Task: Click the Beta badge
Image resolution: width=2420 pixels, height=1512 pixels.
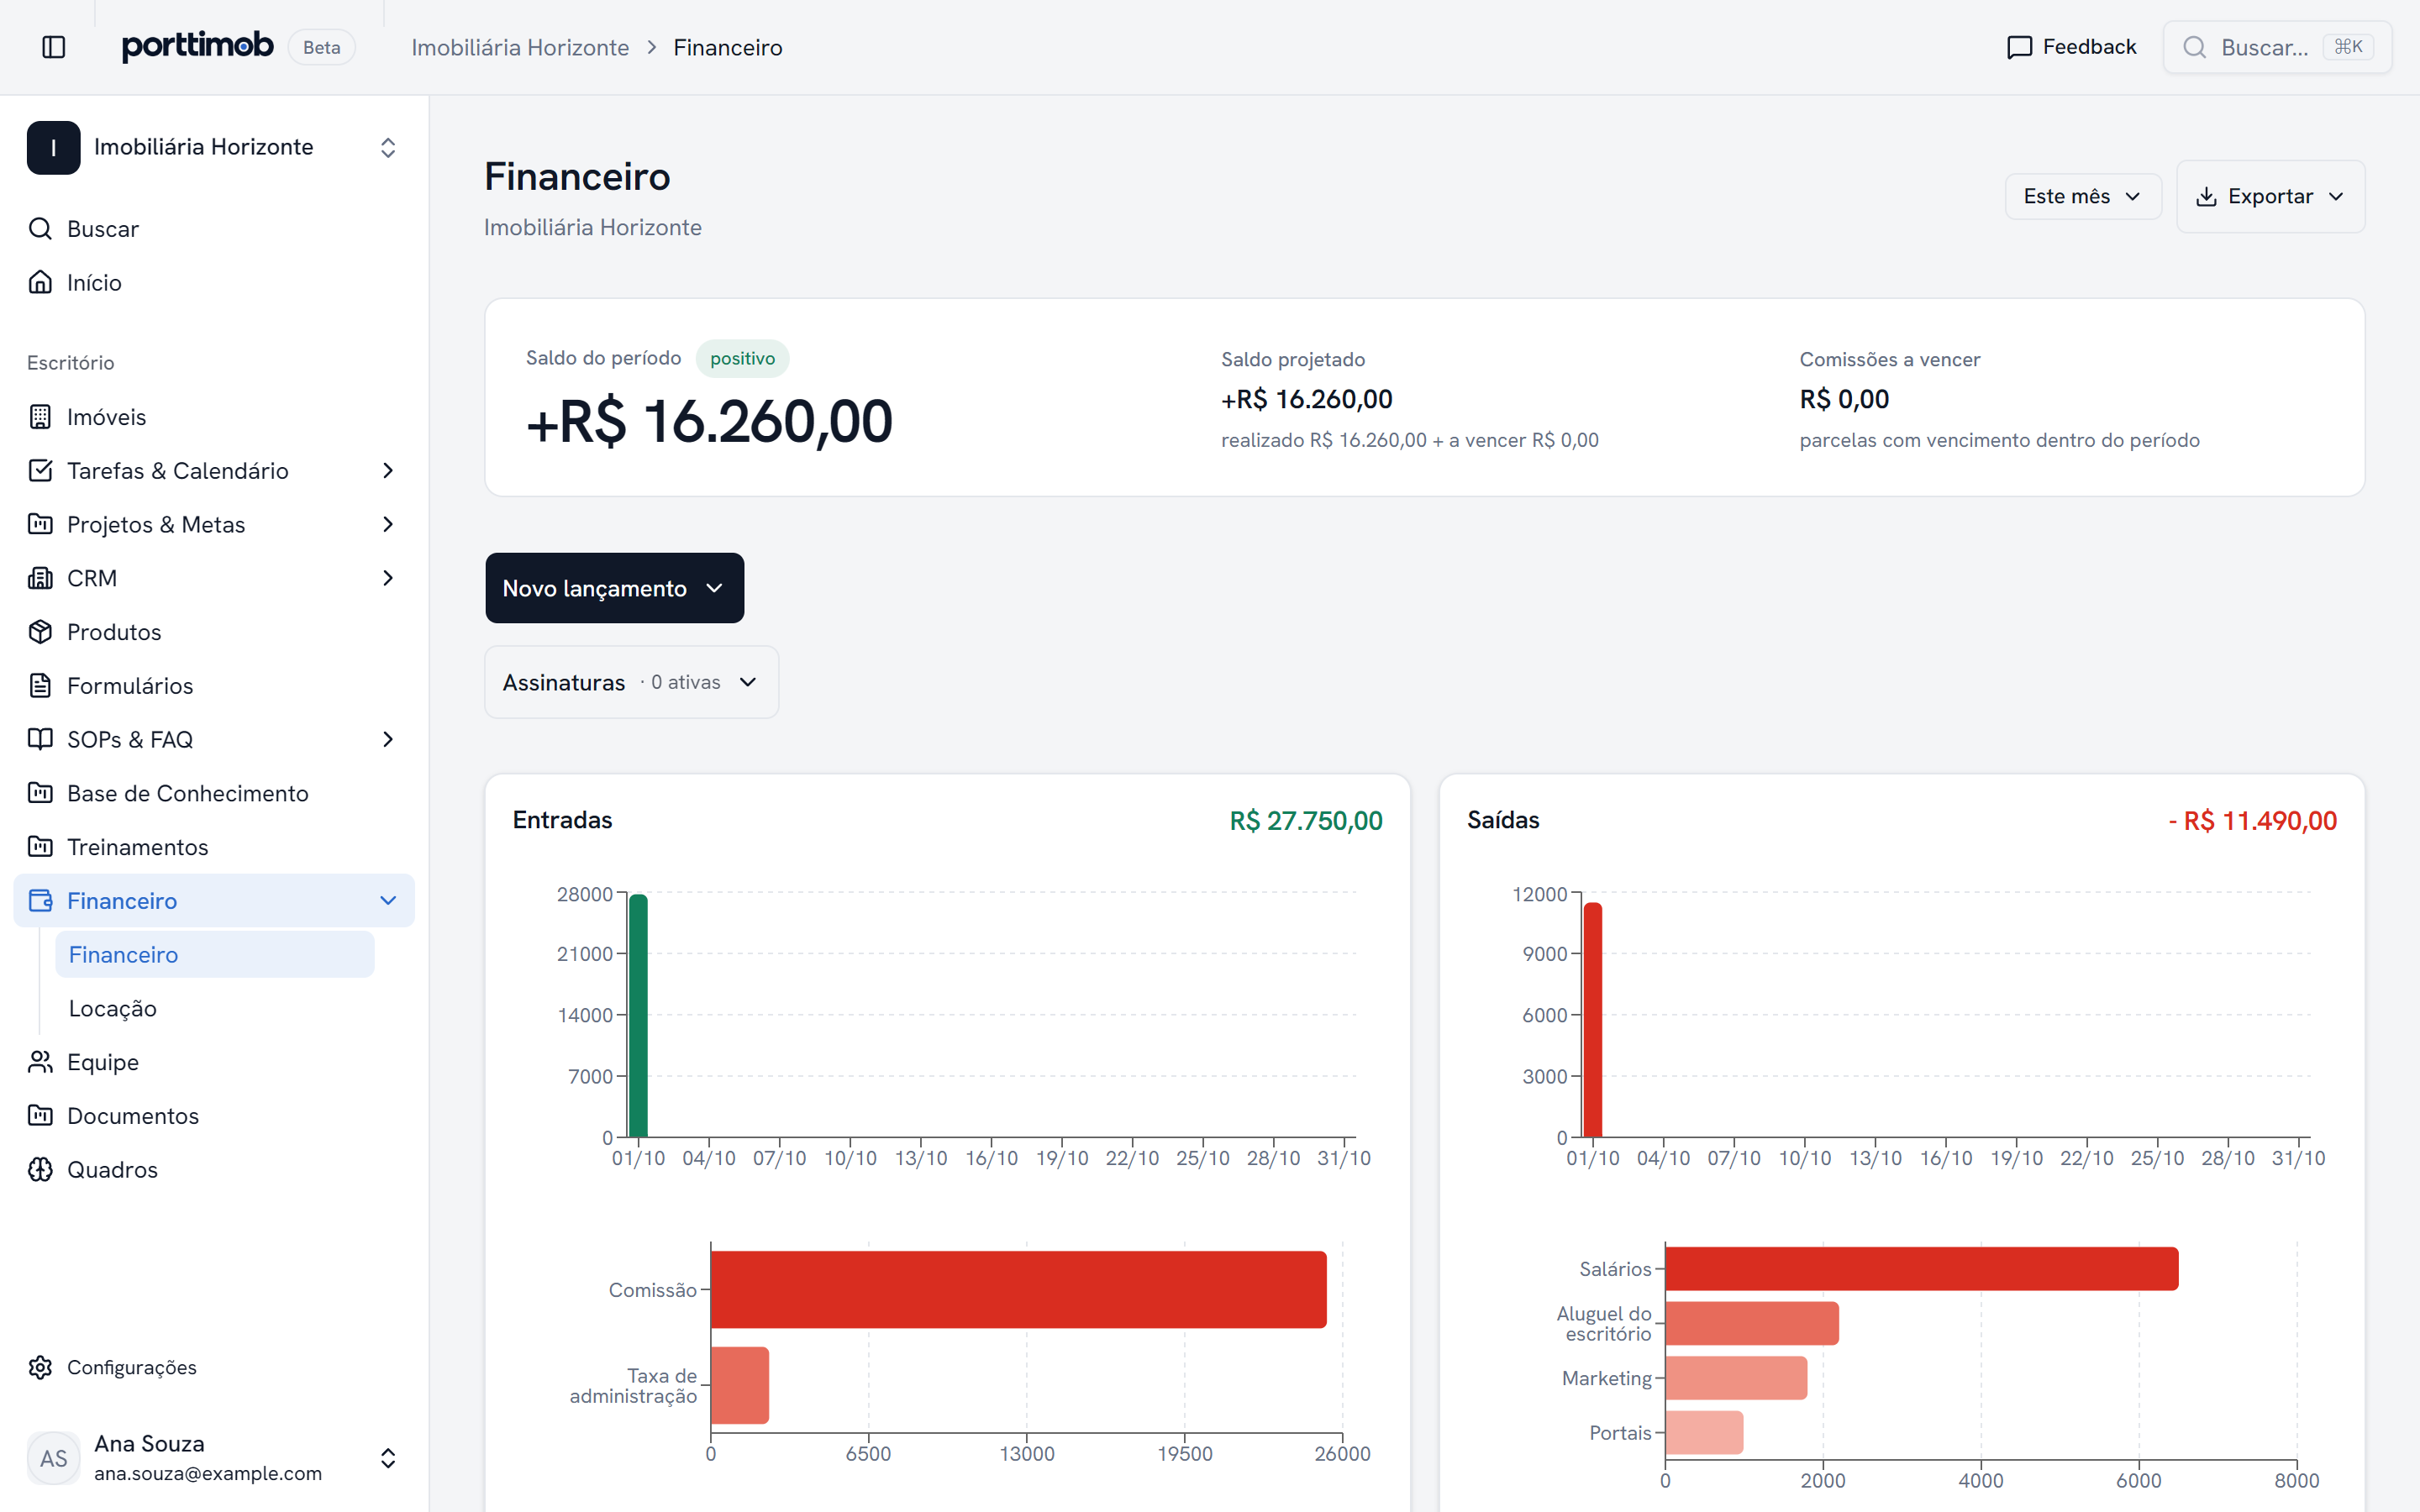Action: pyautogui.click(x=321, y=47)
